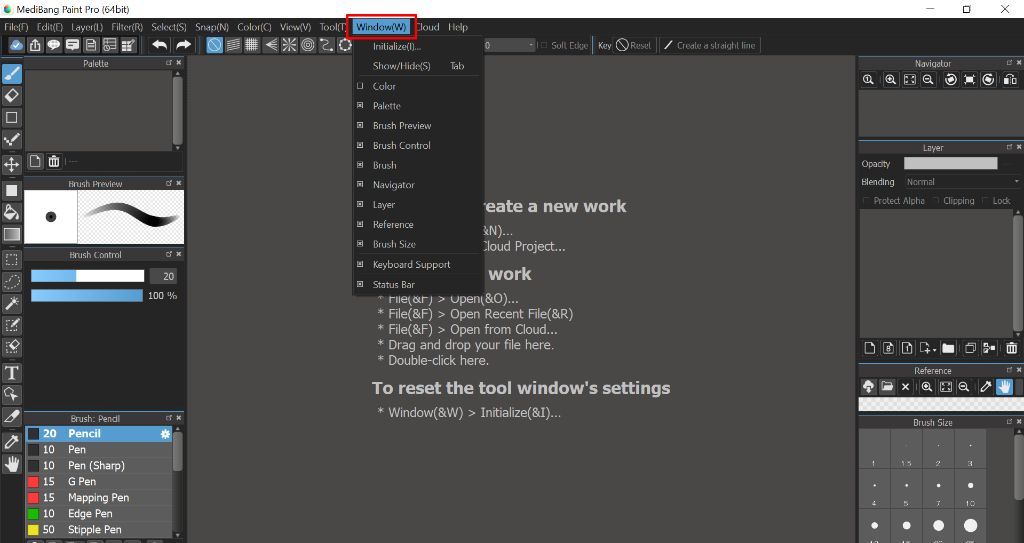Adjust the layer Opacity slider
This screenshot has height=543, width=1024.
coord(950,163)
